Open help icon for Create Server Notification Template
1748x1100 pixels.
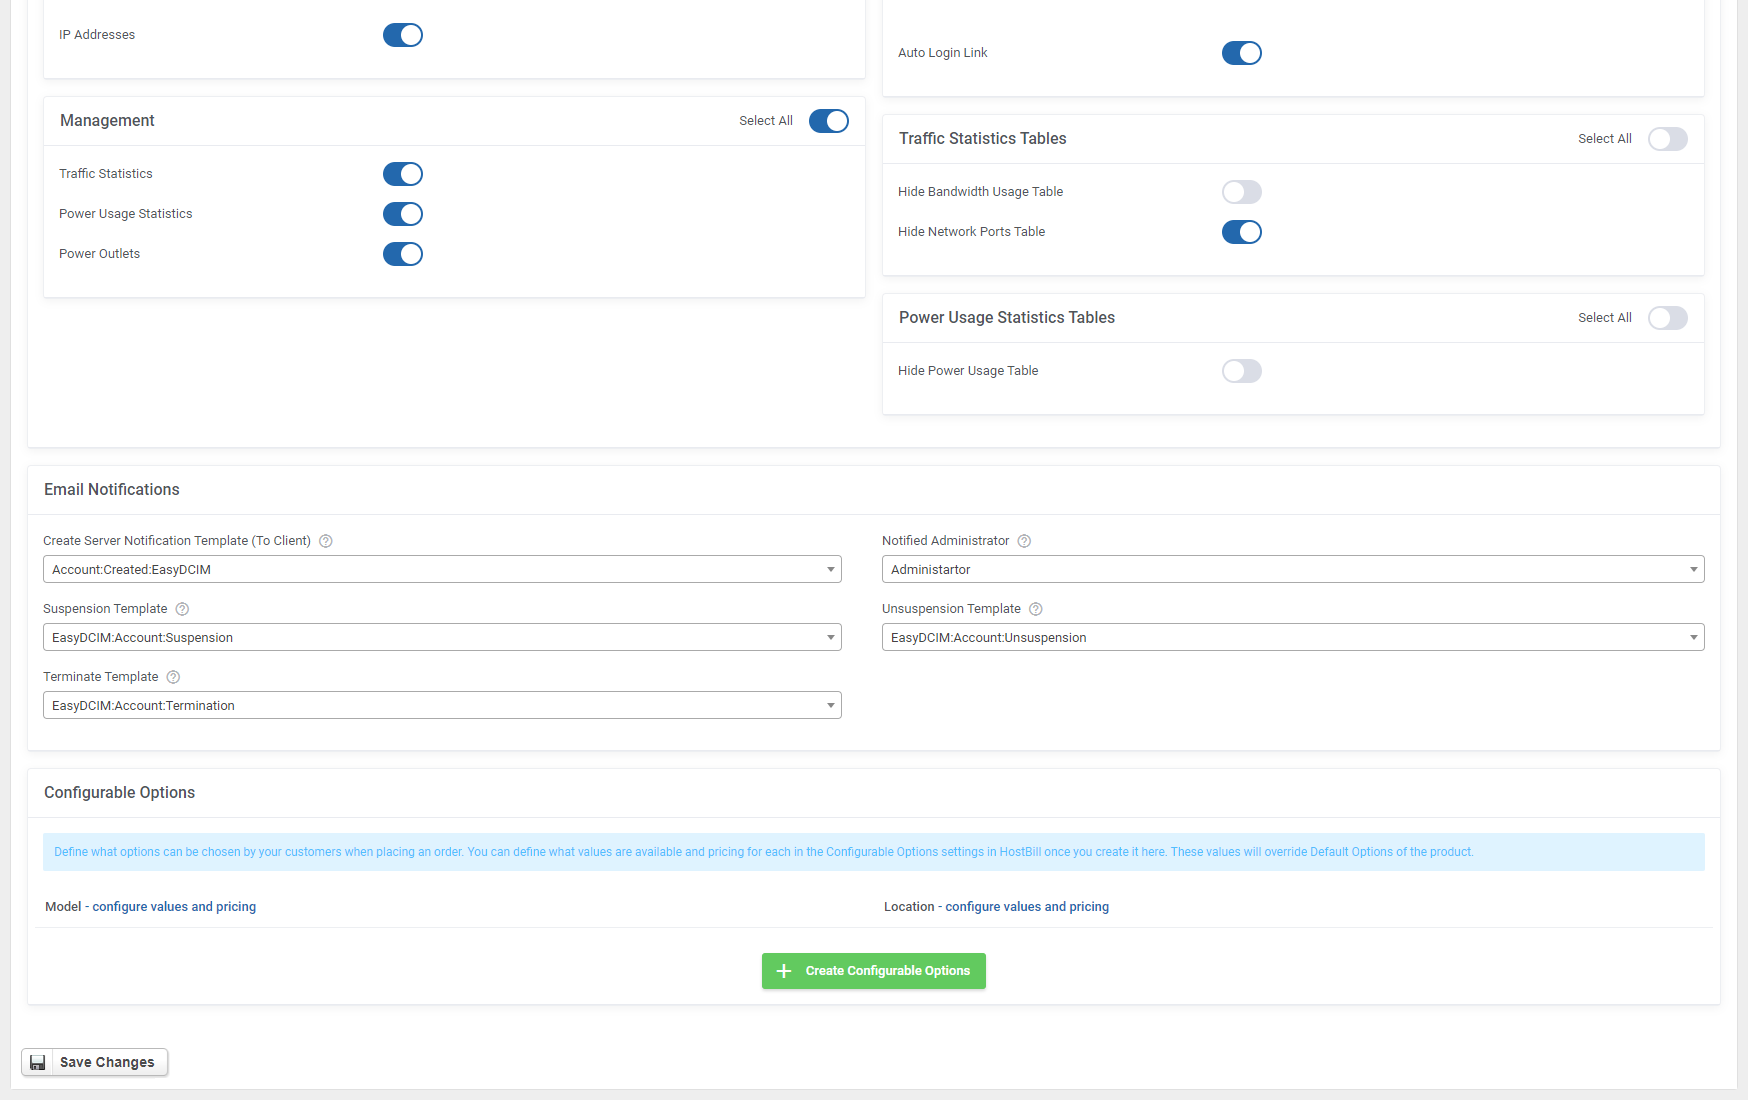coord(325,541)
